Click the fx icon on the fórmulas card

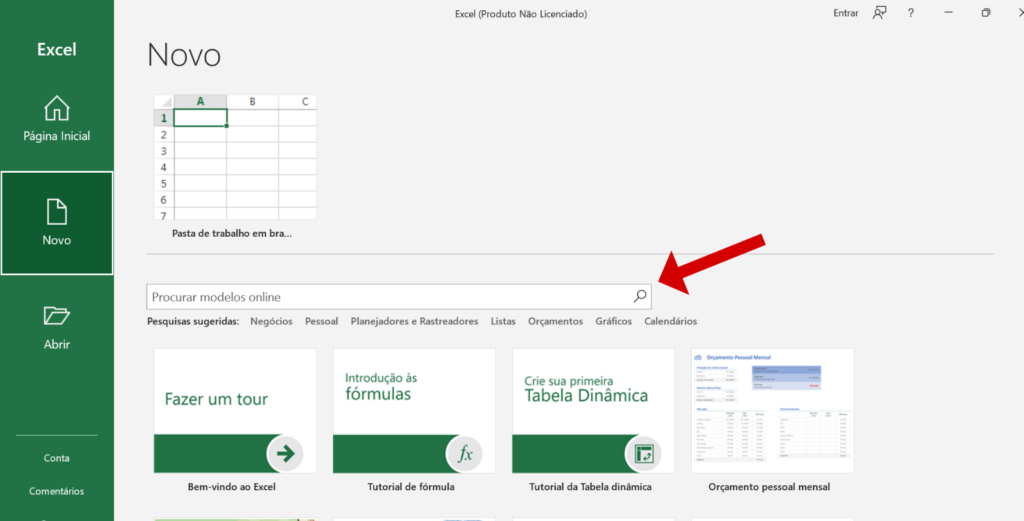464,452
